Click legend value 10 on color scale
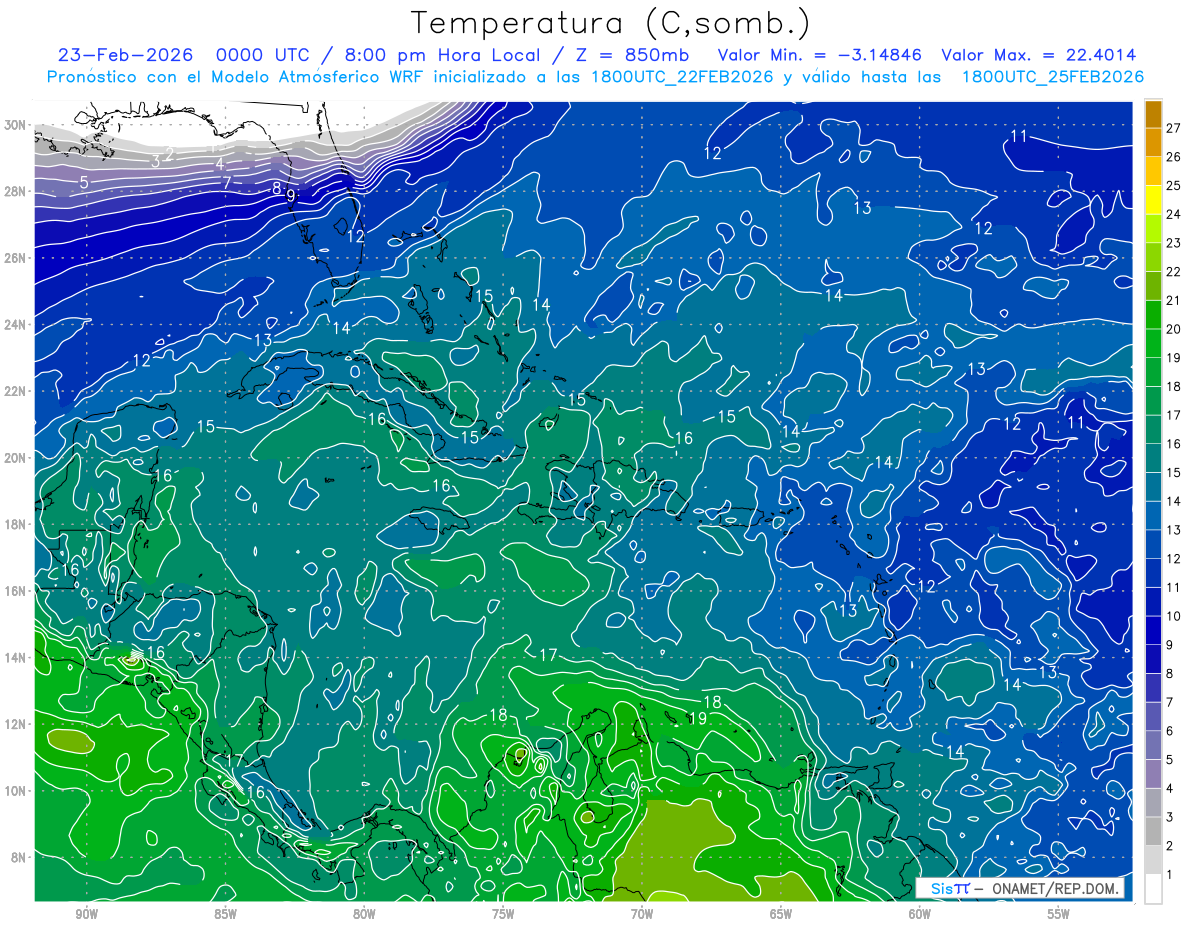Screen dimensions: 1200x927 (x=1174, y=616)
